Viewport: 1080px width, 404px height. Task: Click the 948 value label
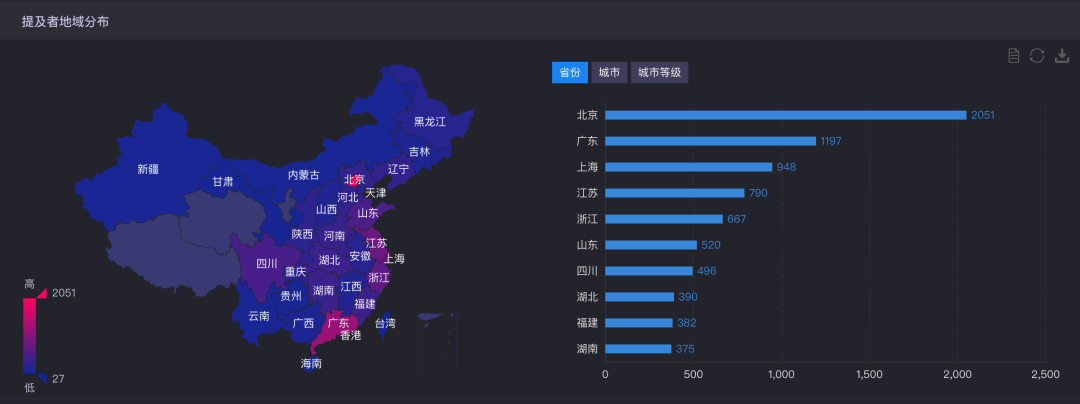point(786,167)
